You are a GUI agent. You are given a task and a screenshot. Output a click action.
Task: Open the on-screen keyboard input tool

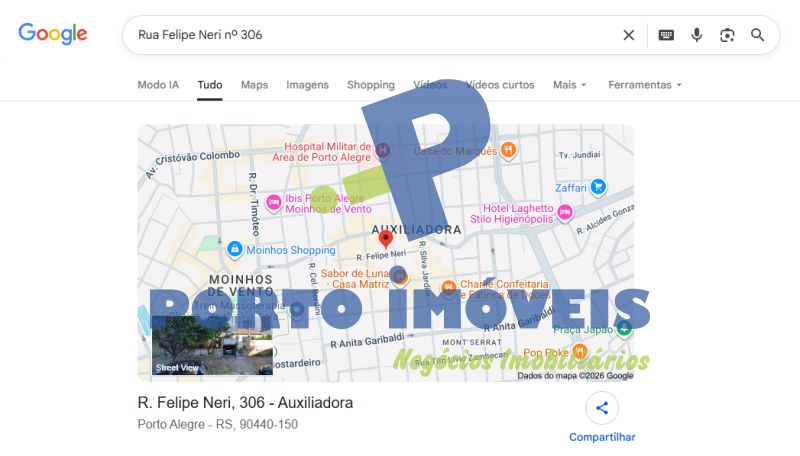tap(666, 35)
